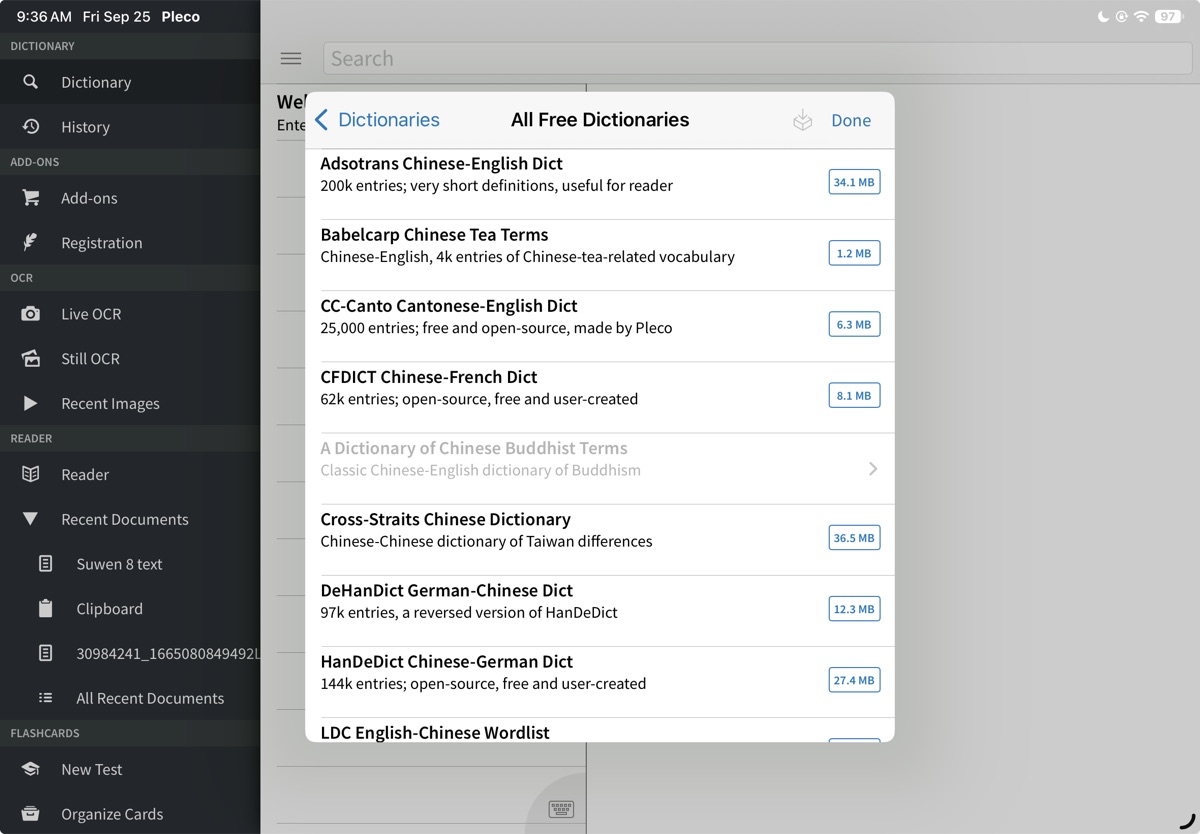
Task: Collapse the Recent Documents triangle
Action: coord(31,519)
